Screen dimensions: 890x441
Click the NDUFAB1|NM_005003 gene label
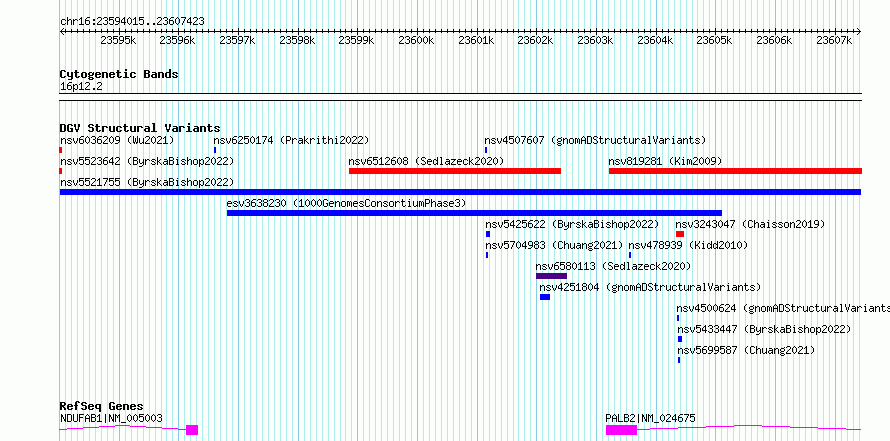coord(111,418)
